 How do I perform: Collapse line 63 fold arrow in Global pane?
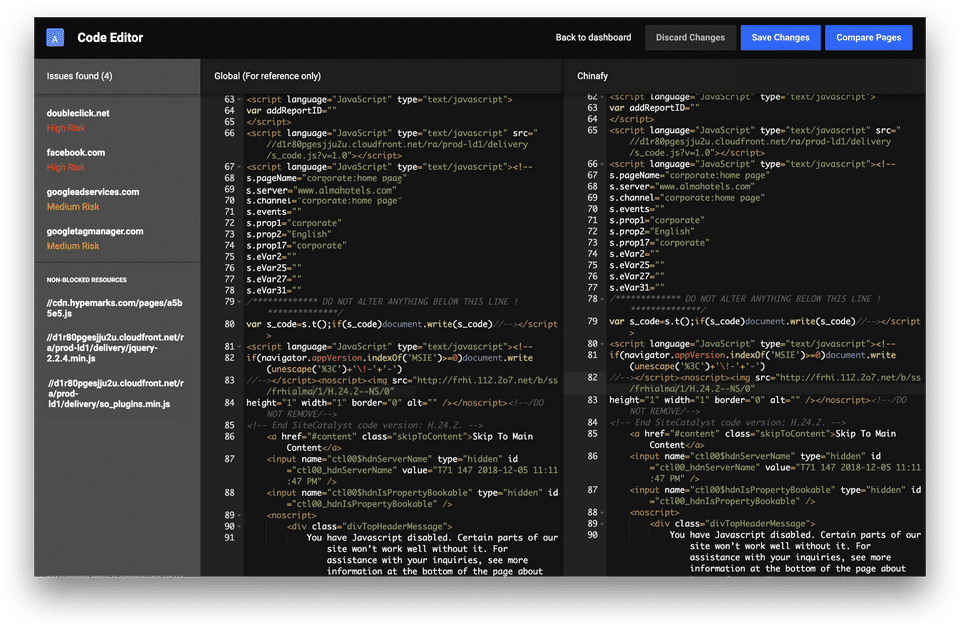pyautogui.click(x=240, y=100)
